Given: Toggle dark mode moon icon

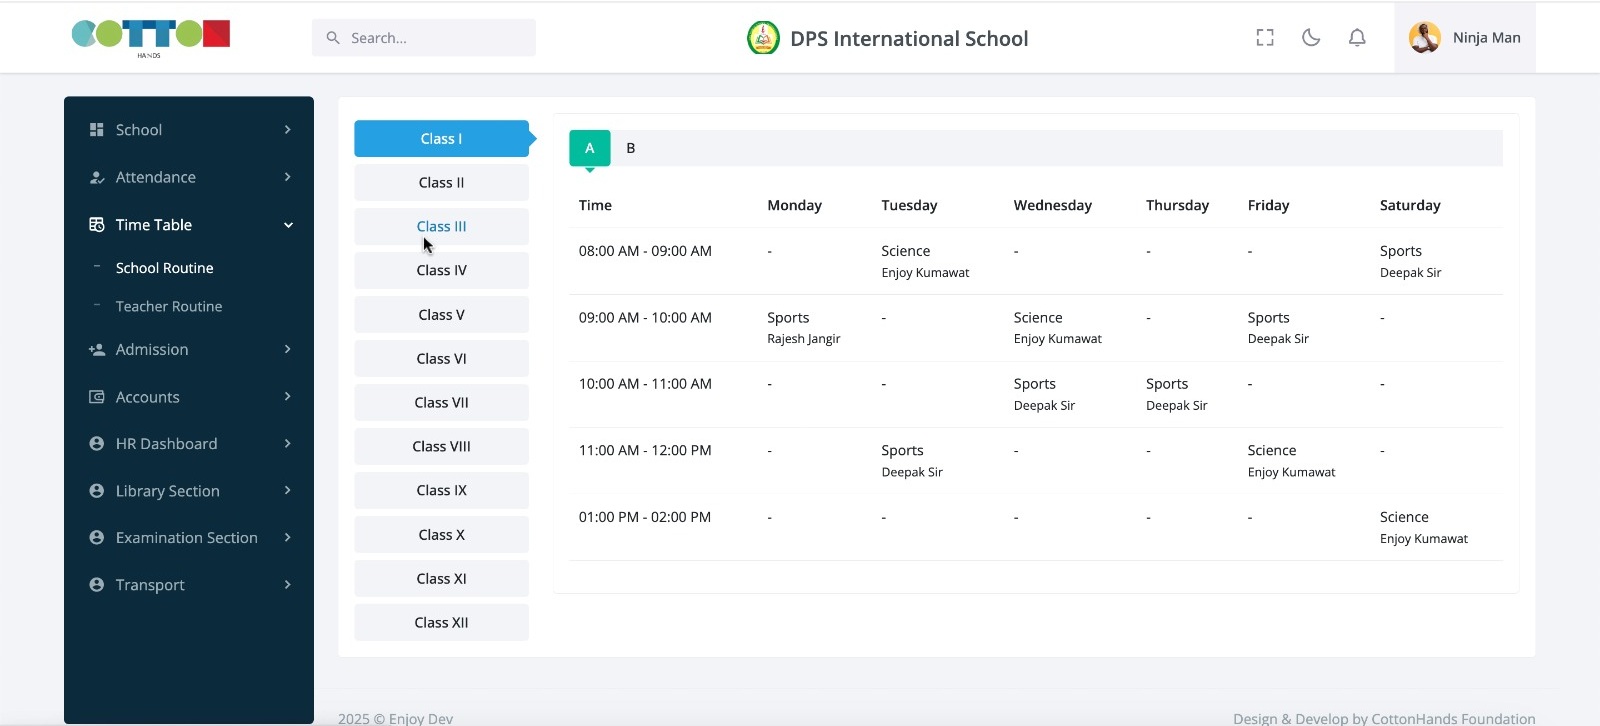Looking at the screenshot, I should coord(1311,38).
